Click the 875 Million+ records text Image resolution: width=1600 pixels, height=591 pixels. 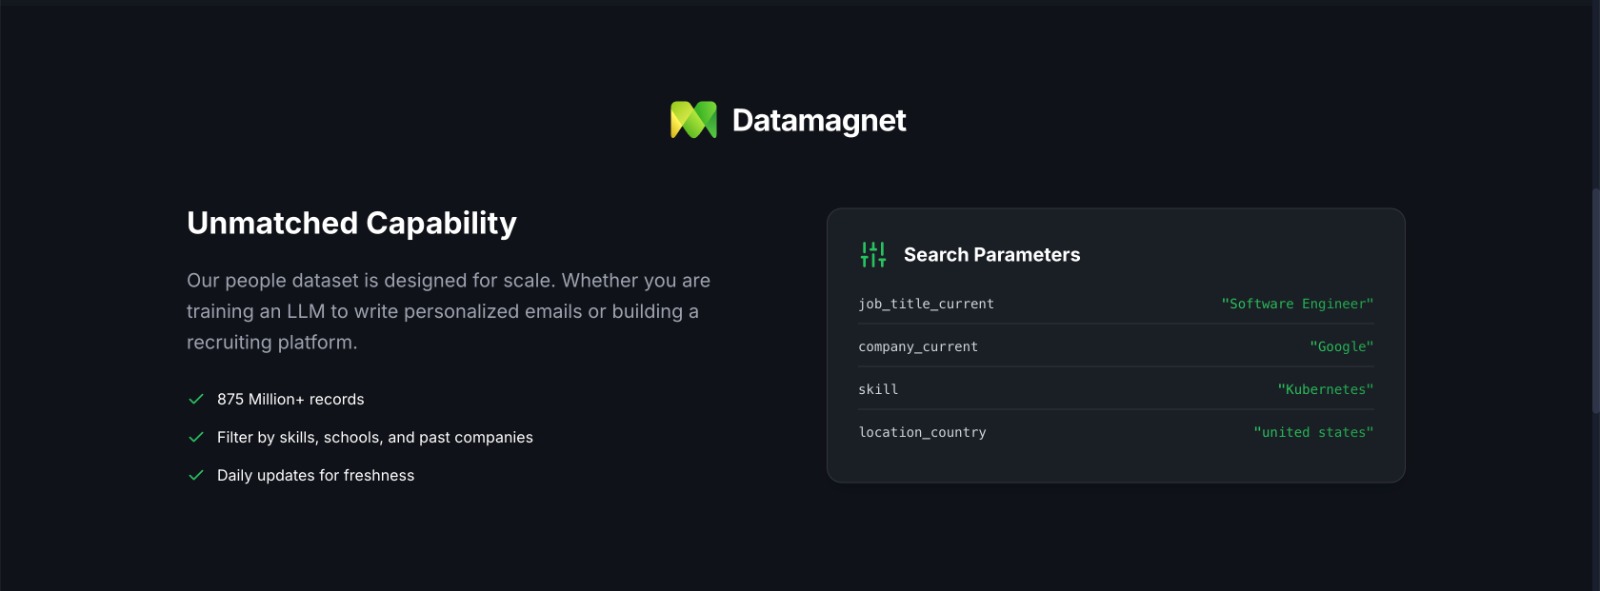pyautogui.click(x=290, y=399)
